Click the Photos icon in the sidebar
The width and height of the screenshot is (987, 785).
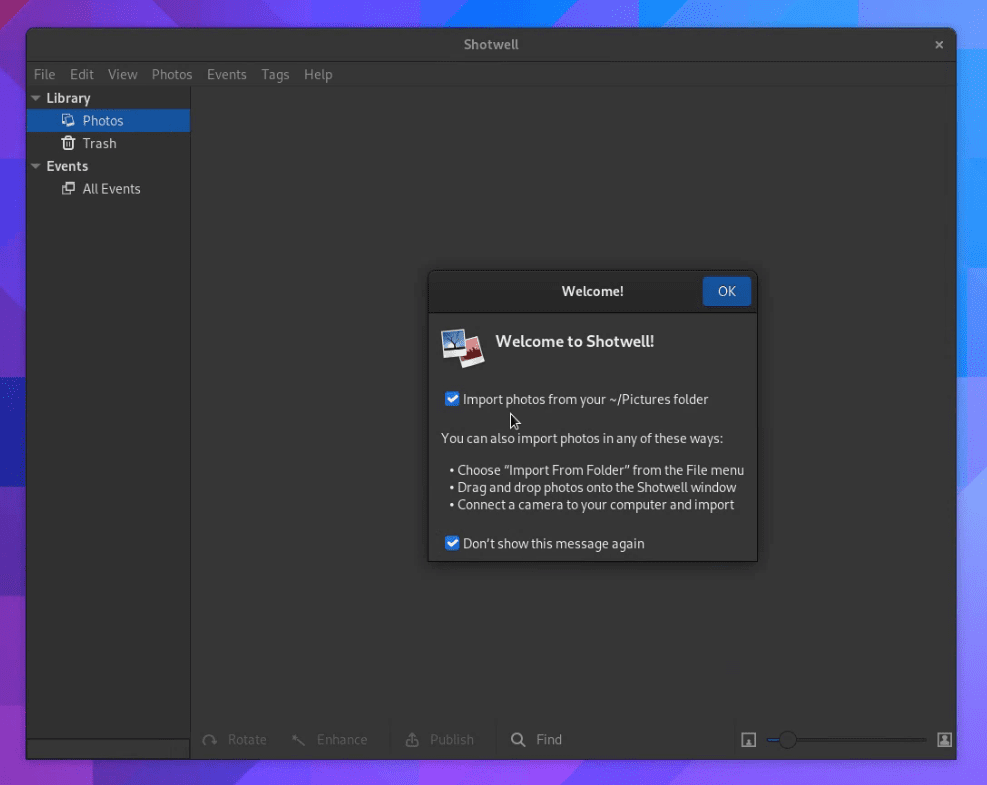tap(69, 120)
